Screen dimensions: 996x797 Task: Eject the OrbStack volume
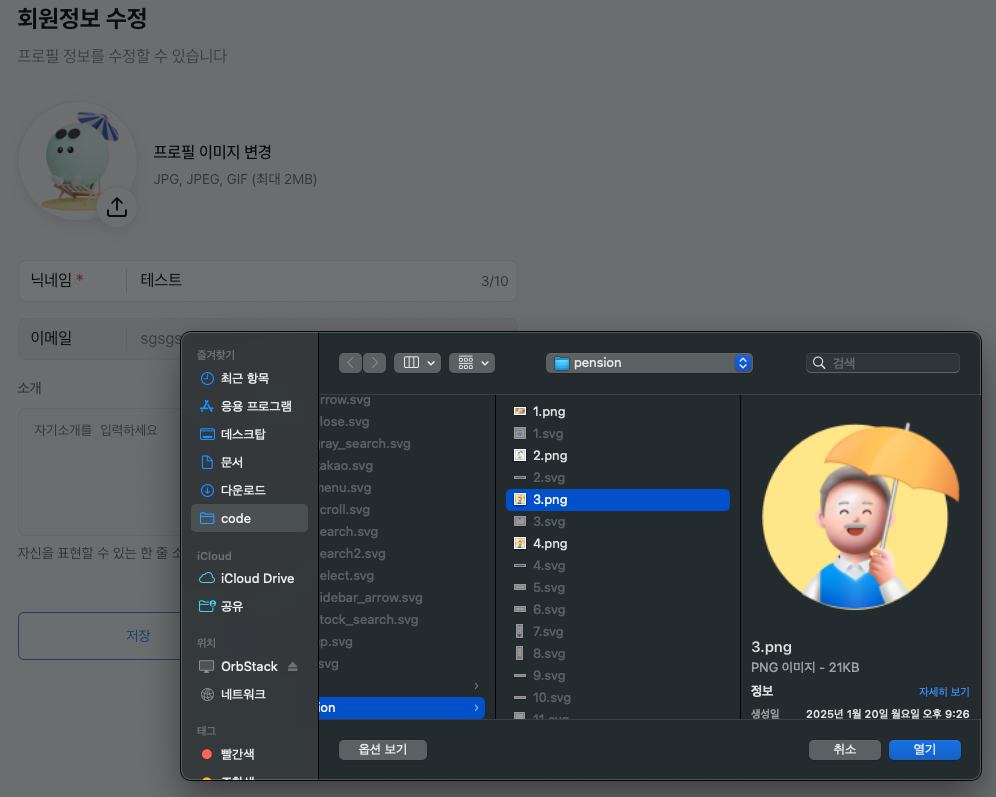(x=293, y=666)
